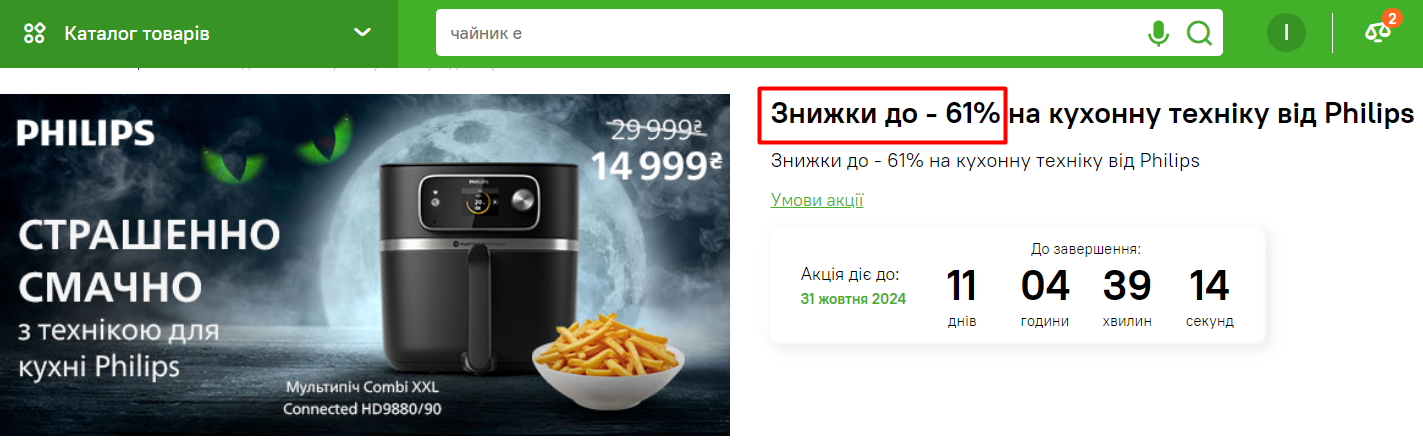Open the Умови акції link
This screenshot has width=1423, height=444.
click(x=817, y=200)
